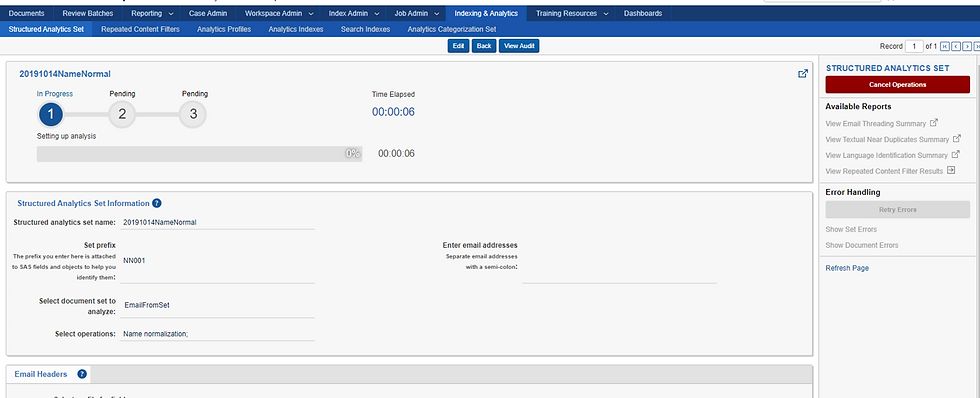
Task: Open View Email Threading Summary link
Action: (x=876, y=124)
